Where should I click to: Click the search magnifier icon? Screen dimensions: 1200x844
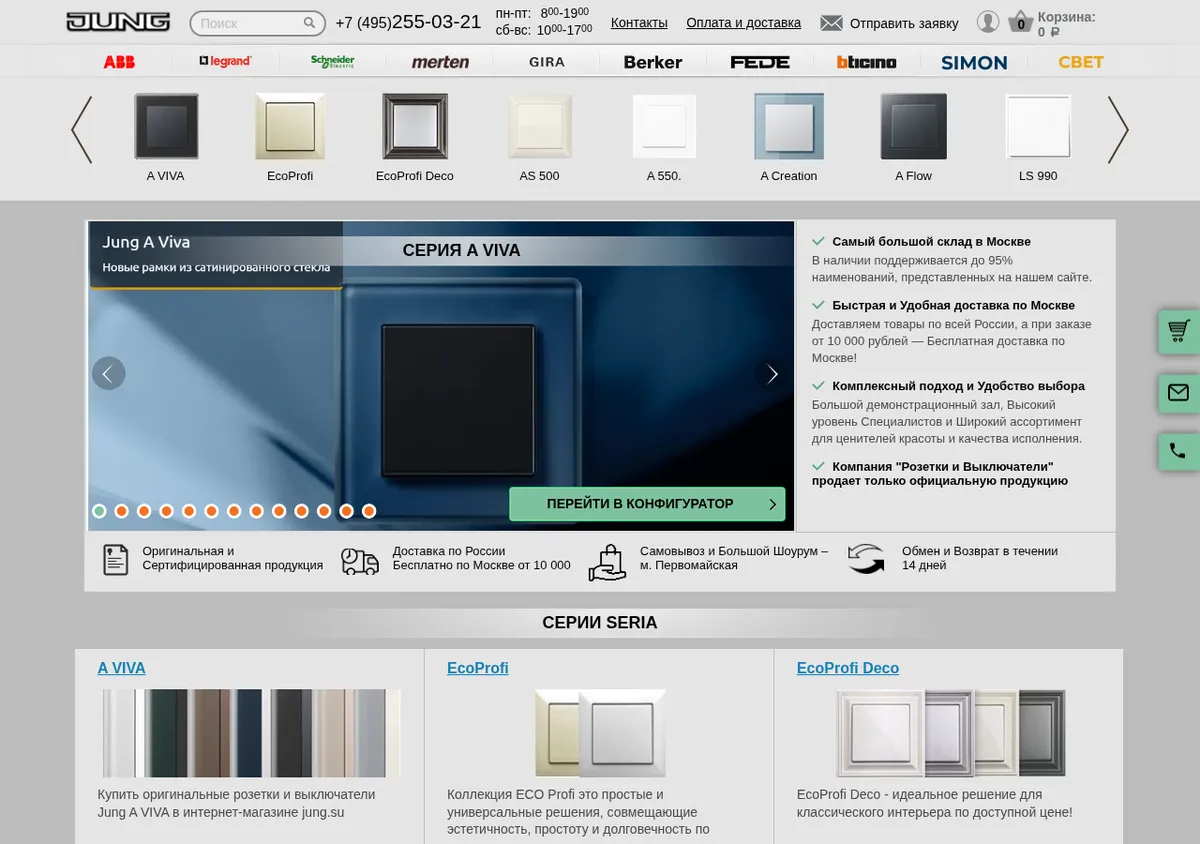point(310,23)
